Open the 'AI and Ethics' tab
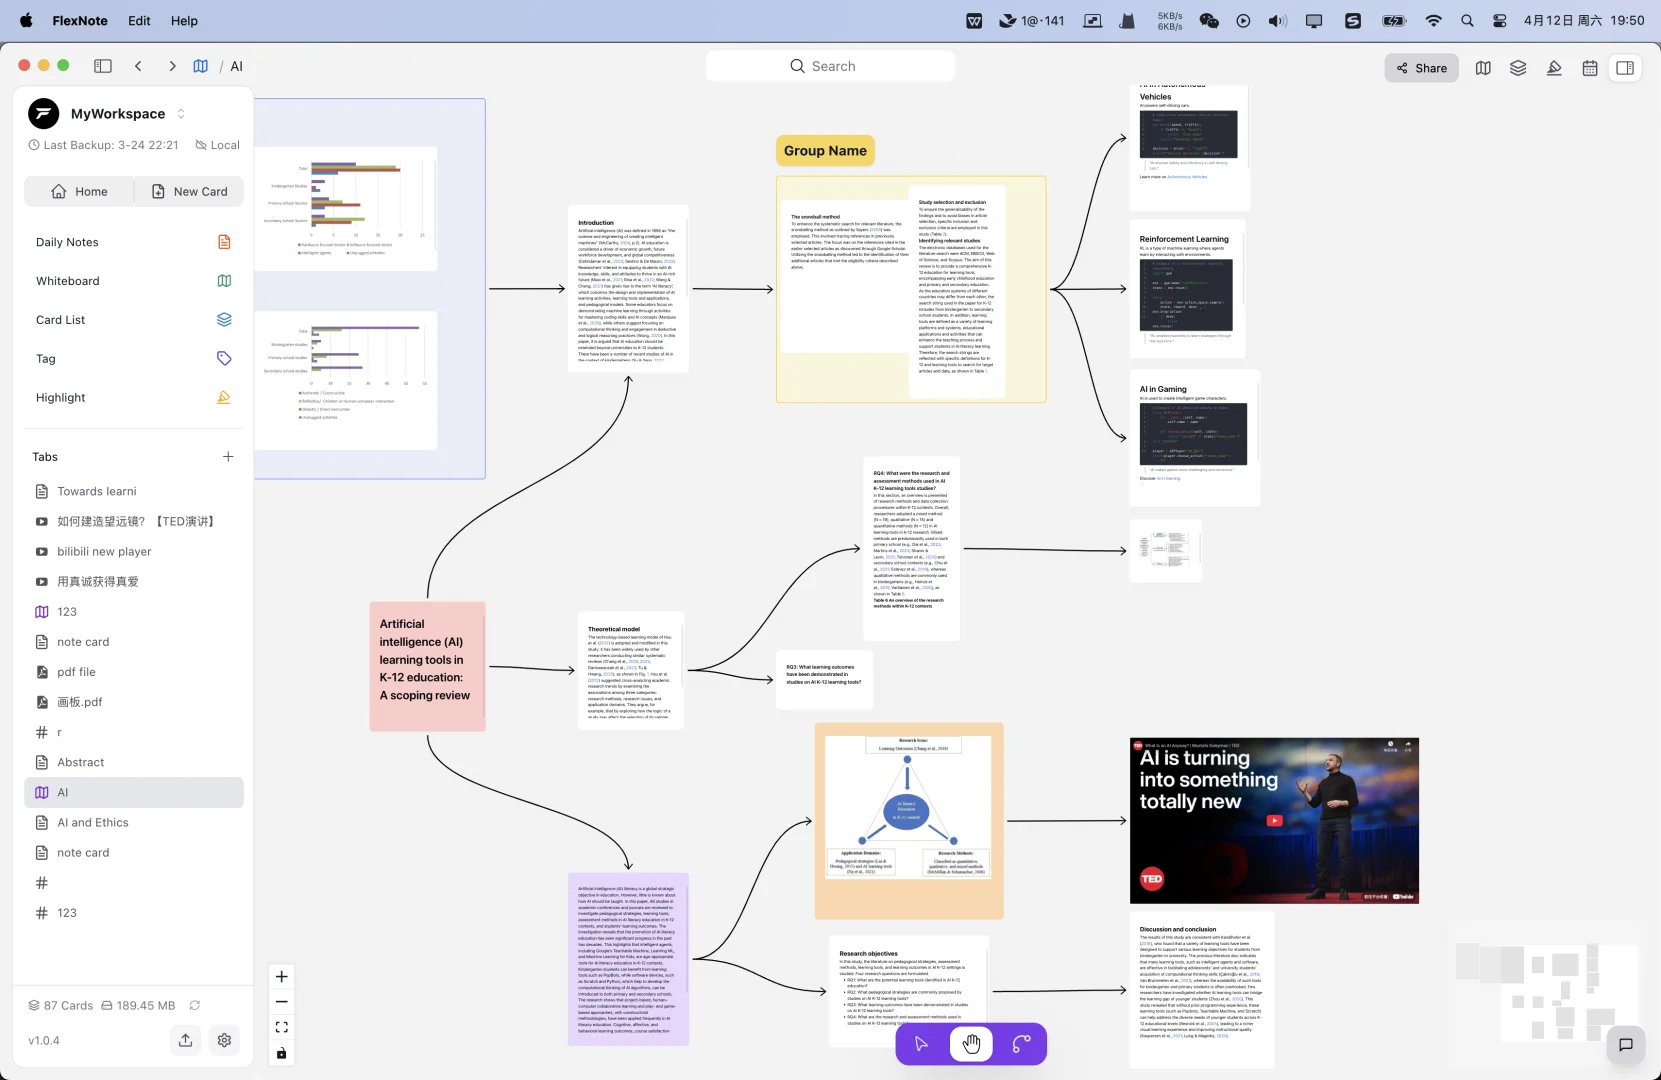 pyautogui.click(x=134, y=822)
